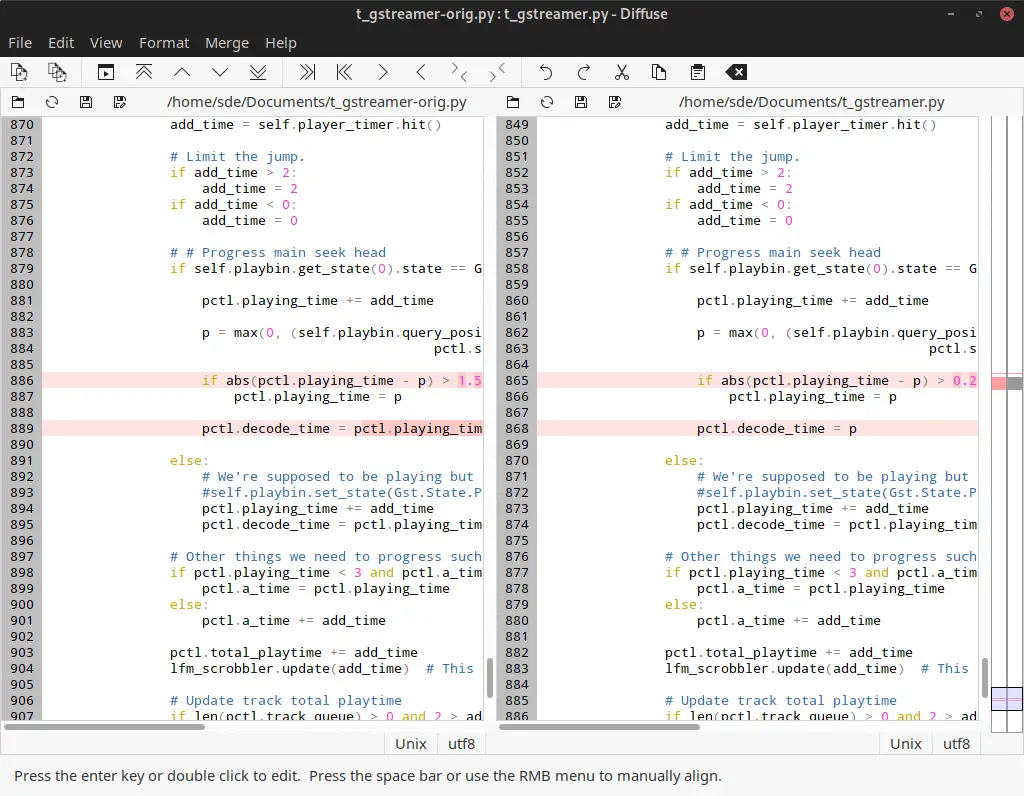This screenshot has width=1024, height=796.
Task: Open a file in the t_gstreamer-orig.py pane
Action: [x=18, y=102]
